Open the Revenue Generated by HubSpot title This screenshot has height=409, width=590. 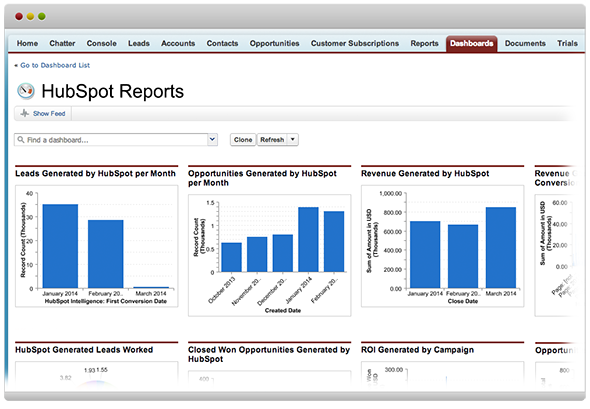click(x=425, y=173)
